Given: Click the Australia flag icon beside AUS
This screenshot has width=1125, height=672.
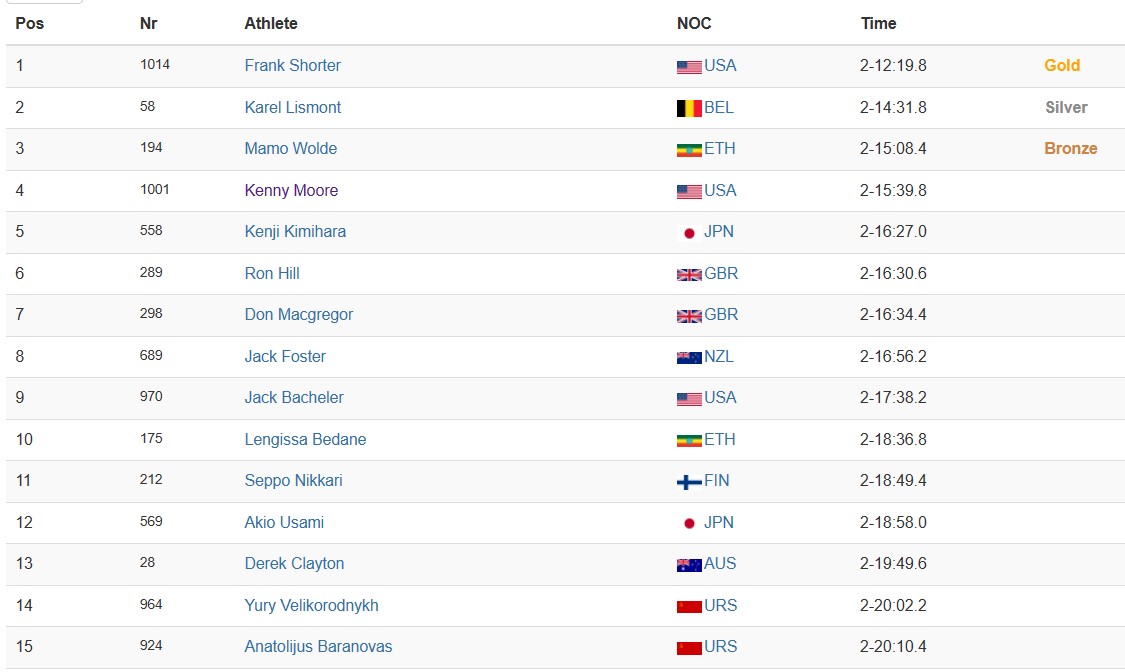Looking at the screenshot, I should click(x=689, y=564).
